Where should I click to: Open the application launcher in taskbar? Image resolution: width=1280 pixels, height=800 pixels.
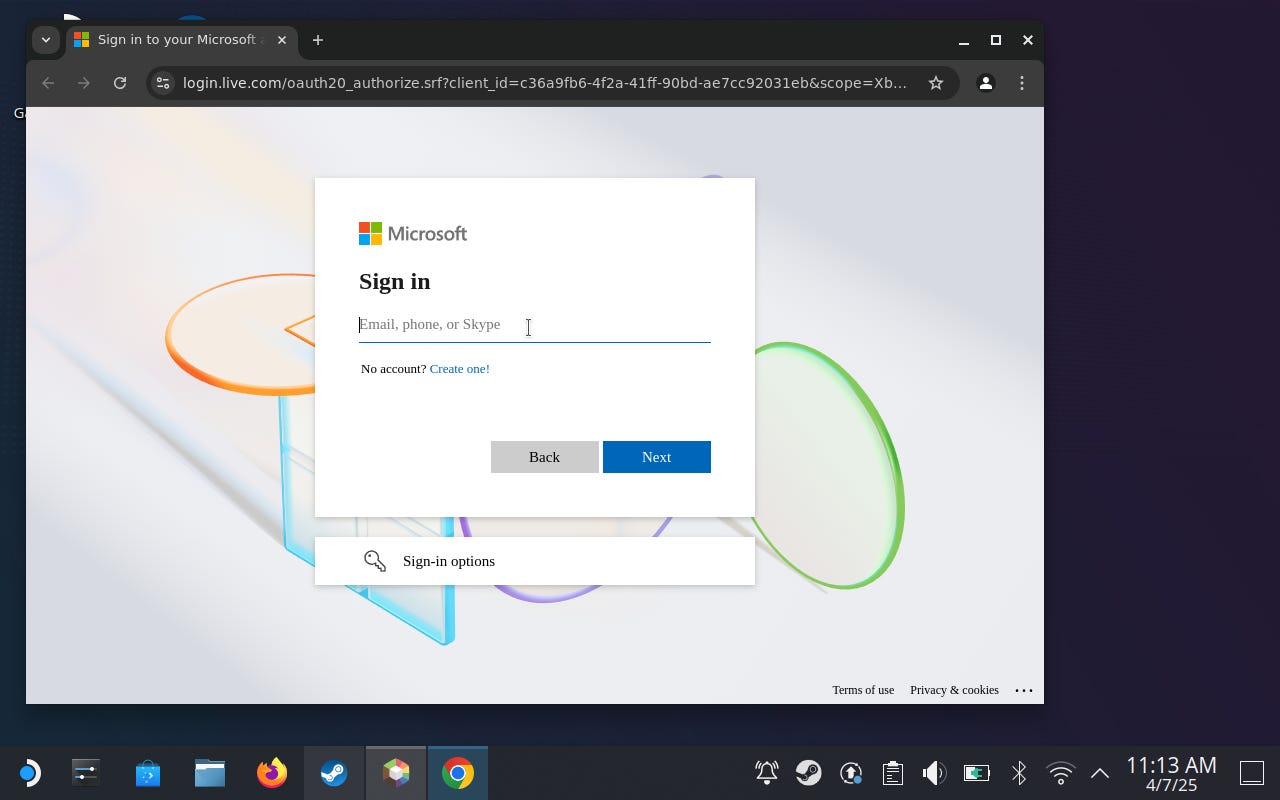(28, 773)
